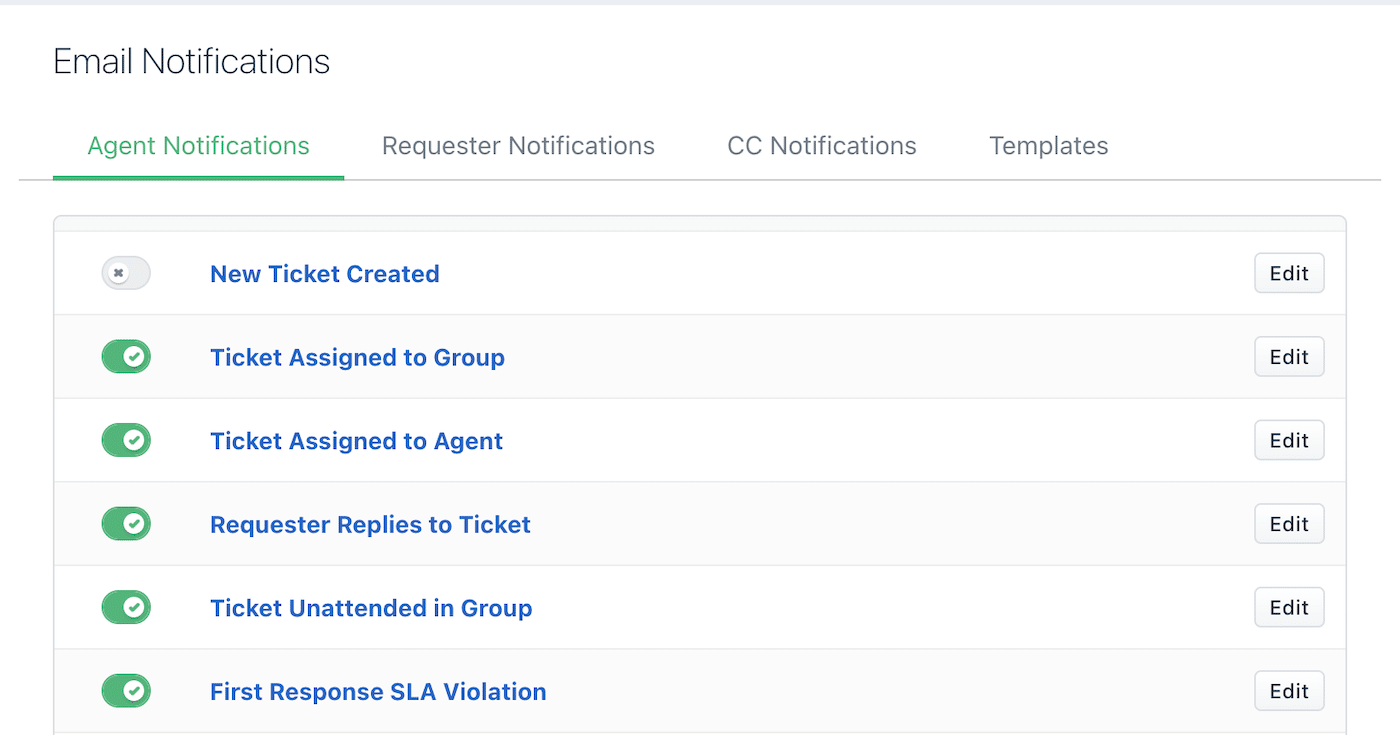Disable the Ticket Unattended in Group notification

[126, 607]
